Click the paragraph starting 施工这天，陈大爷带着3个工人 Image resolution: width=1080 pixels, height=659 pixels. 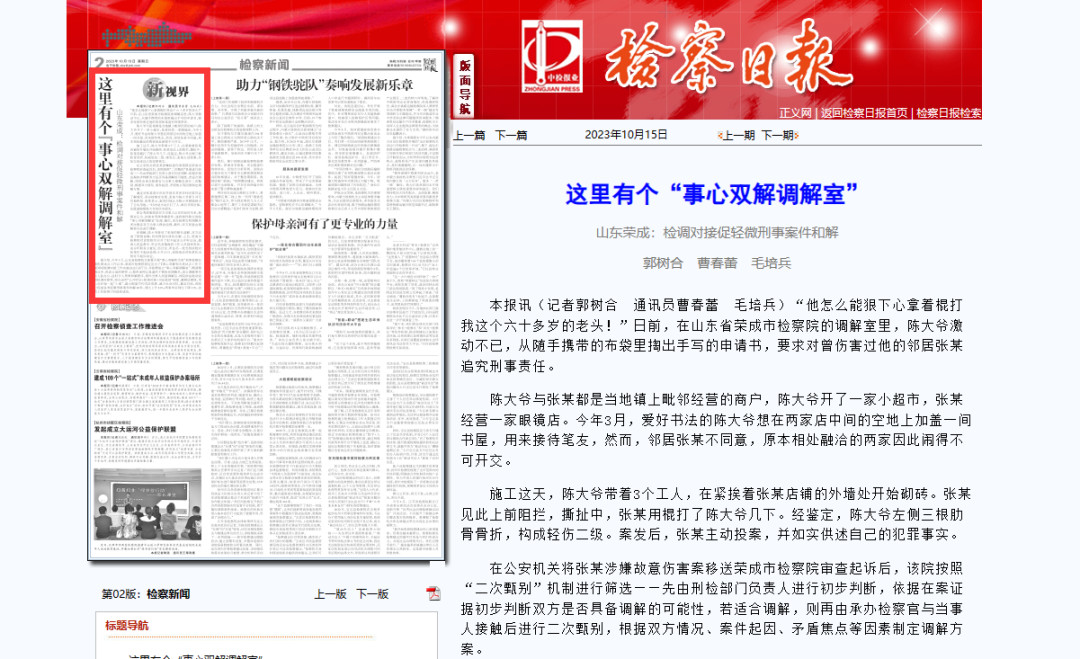[x=716, y=514]
